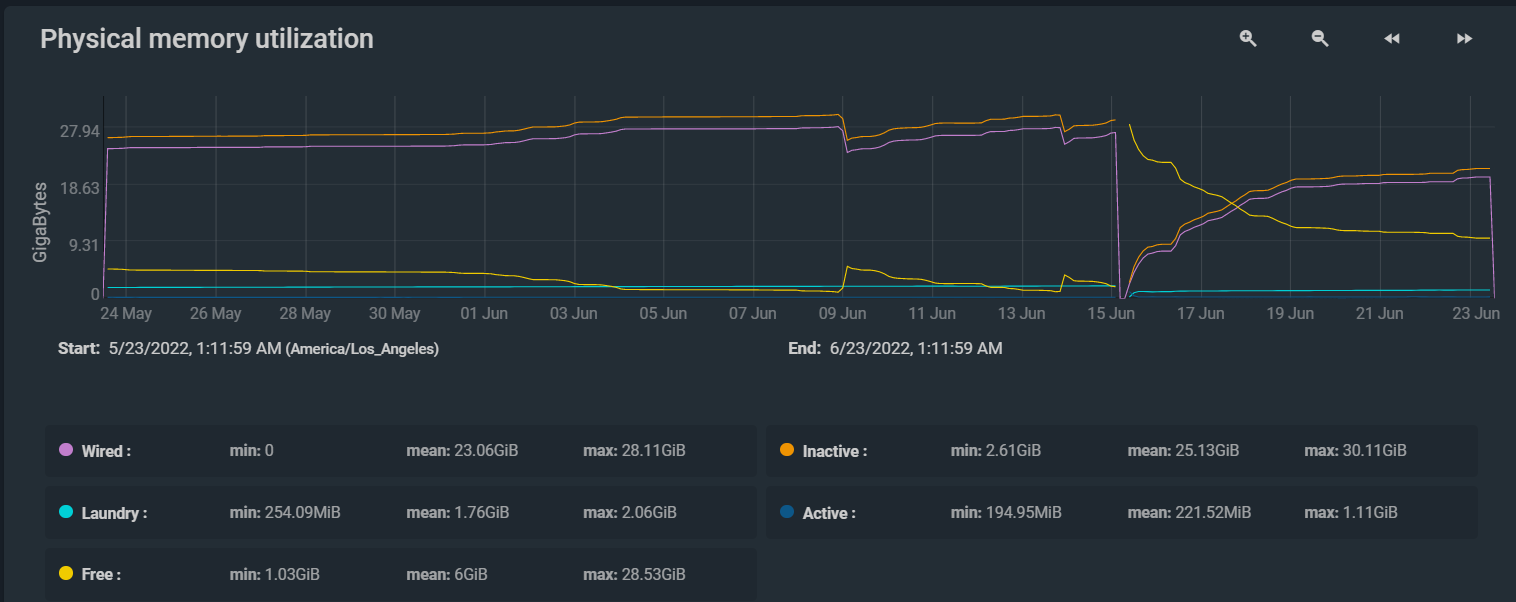Click the blue Active legend dot
Image resolution: width=1516 pixels, height=602 pixels.
click(787, 513)
